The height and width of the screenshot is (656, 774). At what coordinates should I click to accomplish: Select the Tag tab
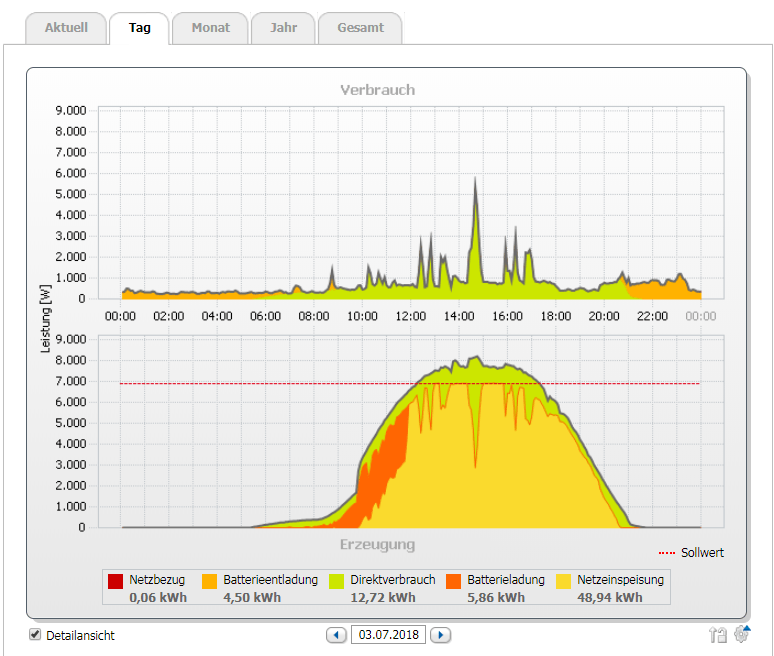(x=140, y=28)
